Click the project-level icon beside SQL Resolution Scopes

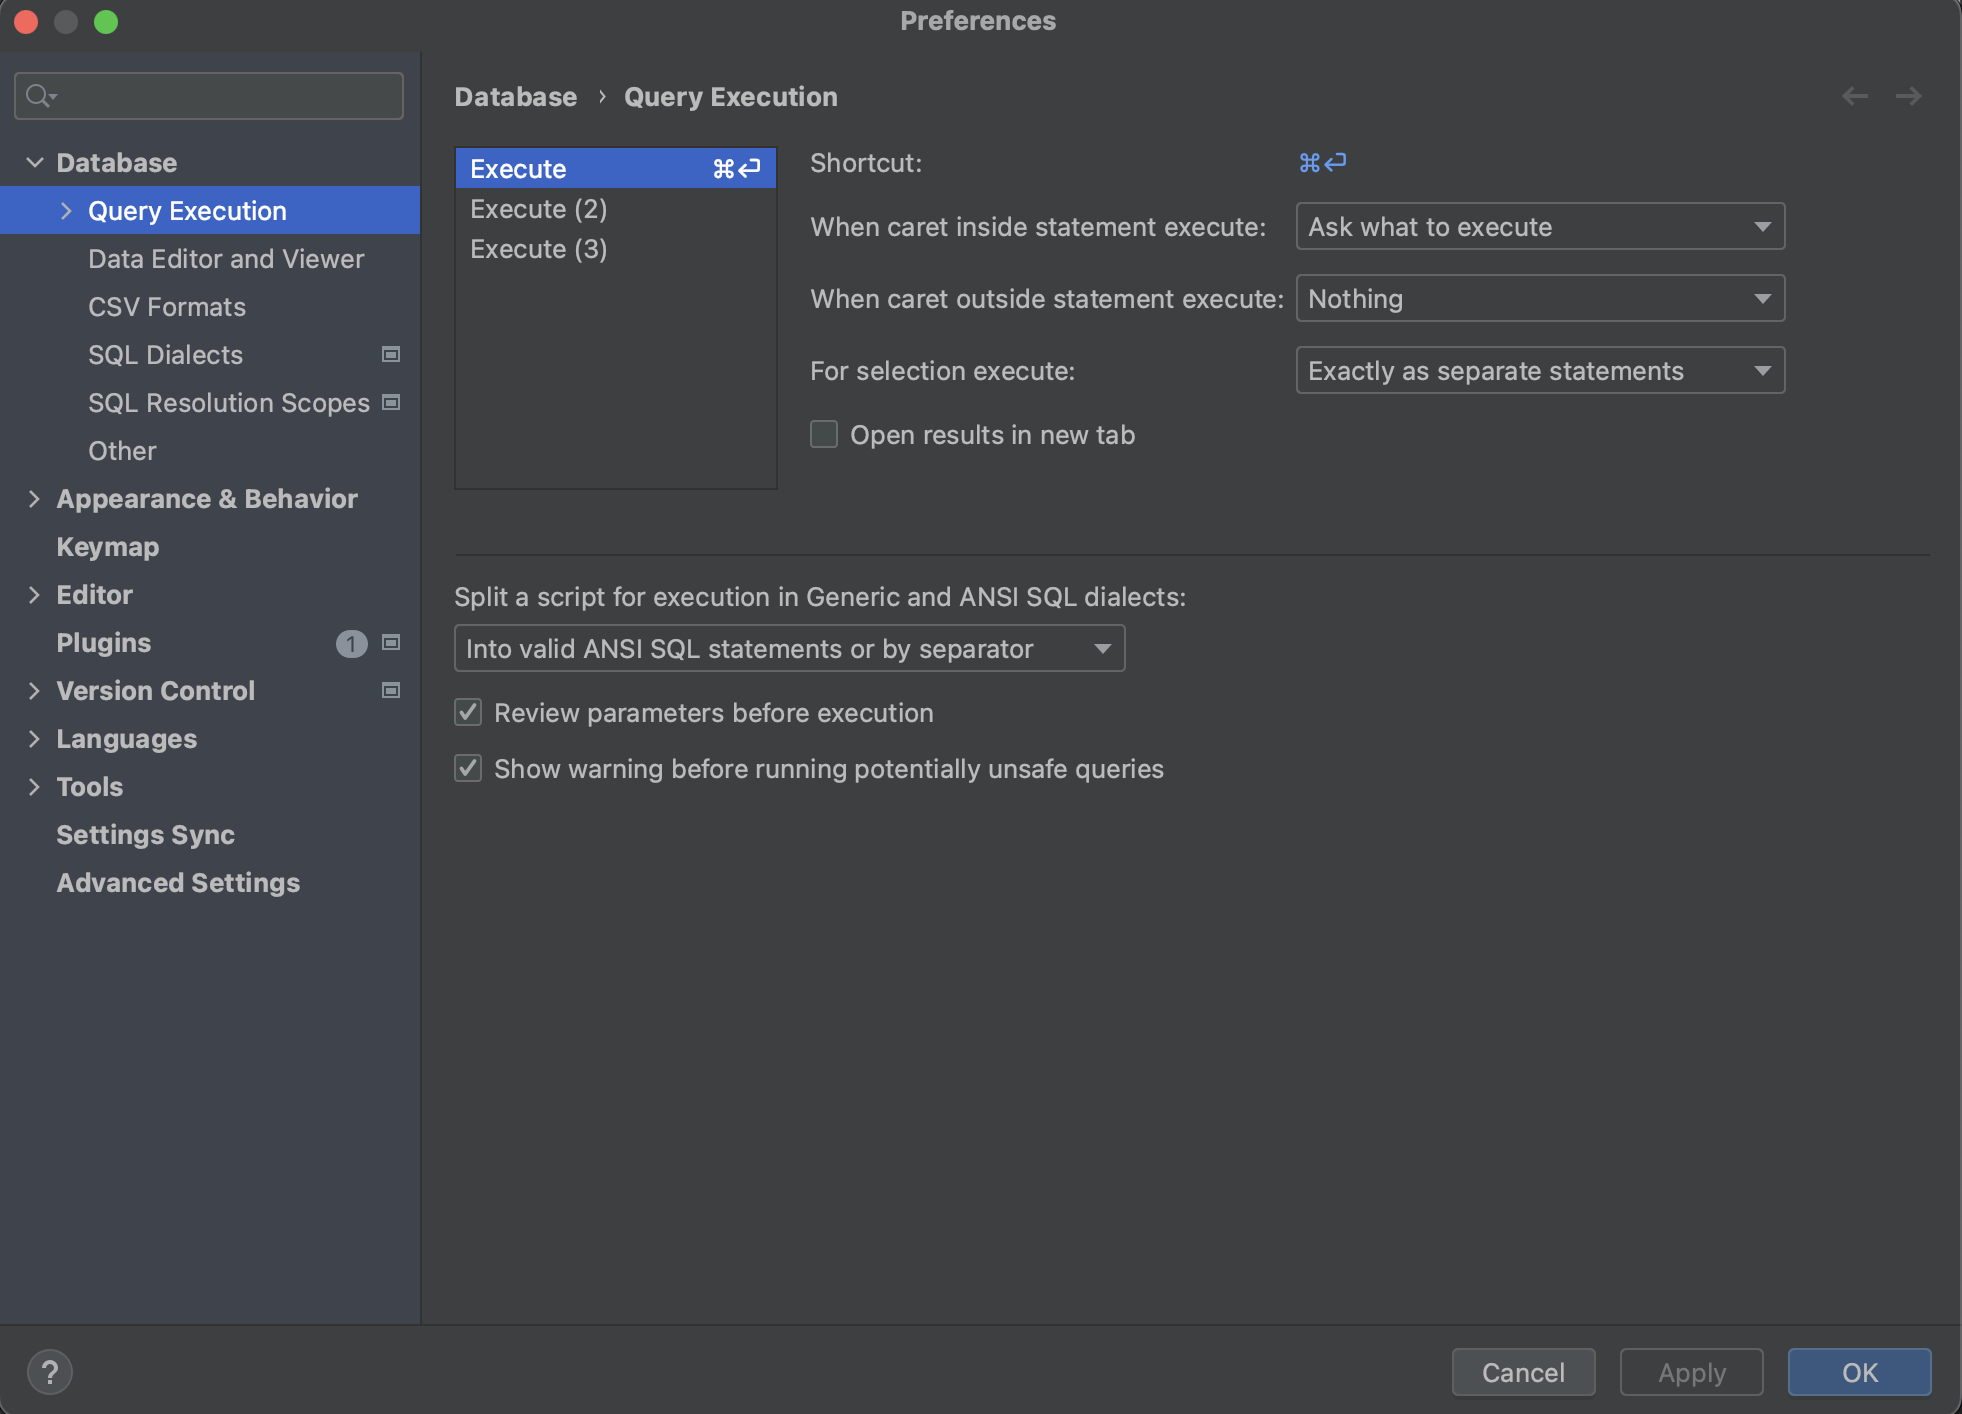[391, 402]
